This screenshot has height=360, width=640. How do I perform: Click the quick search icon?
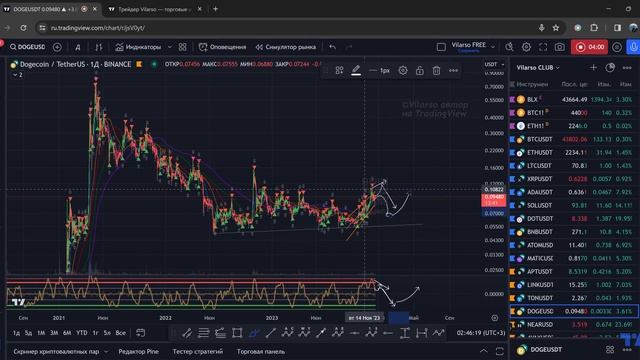click(x=509, y=47)
